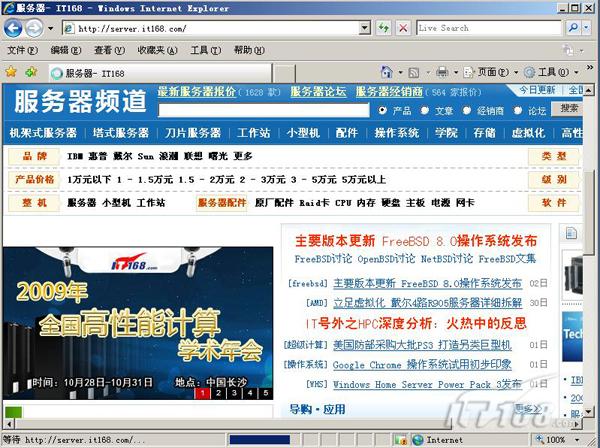
Task: Open the 收藏夹(A) menu
Action: [157, 50]
